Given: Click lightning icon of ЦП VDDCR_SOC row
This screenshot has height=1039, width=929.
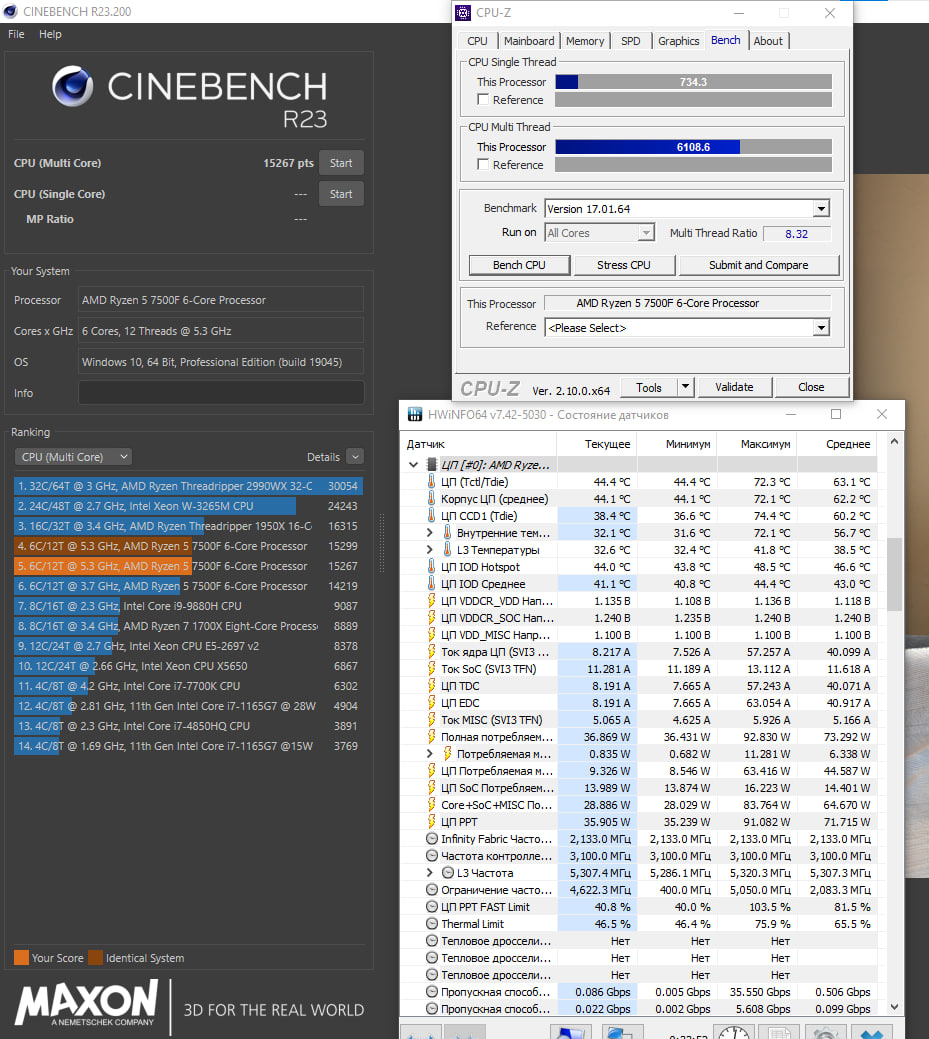Looking at the screenshot, I should click(x=431, y=618).
